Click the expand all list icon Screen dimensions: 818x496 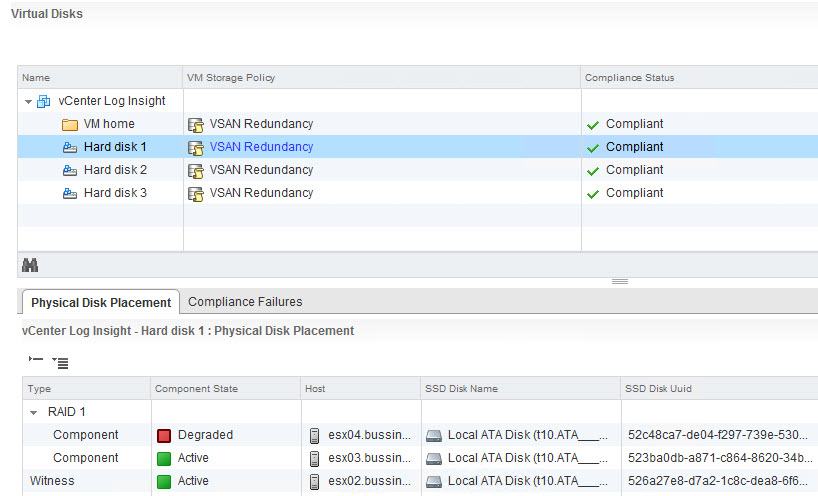coord(61,362)
